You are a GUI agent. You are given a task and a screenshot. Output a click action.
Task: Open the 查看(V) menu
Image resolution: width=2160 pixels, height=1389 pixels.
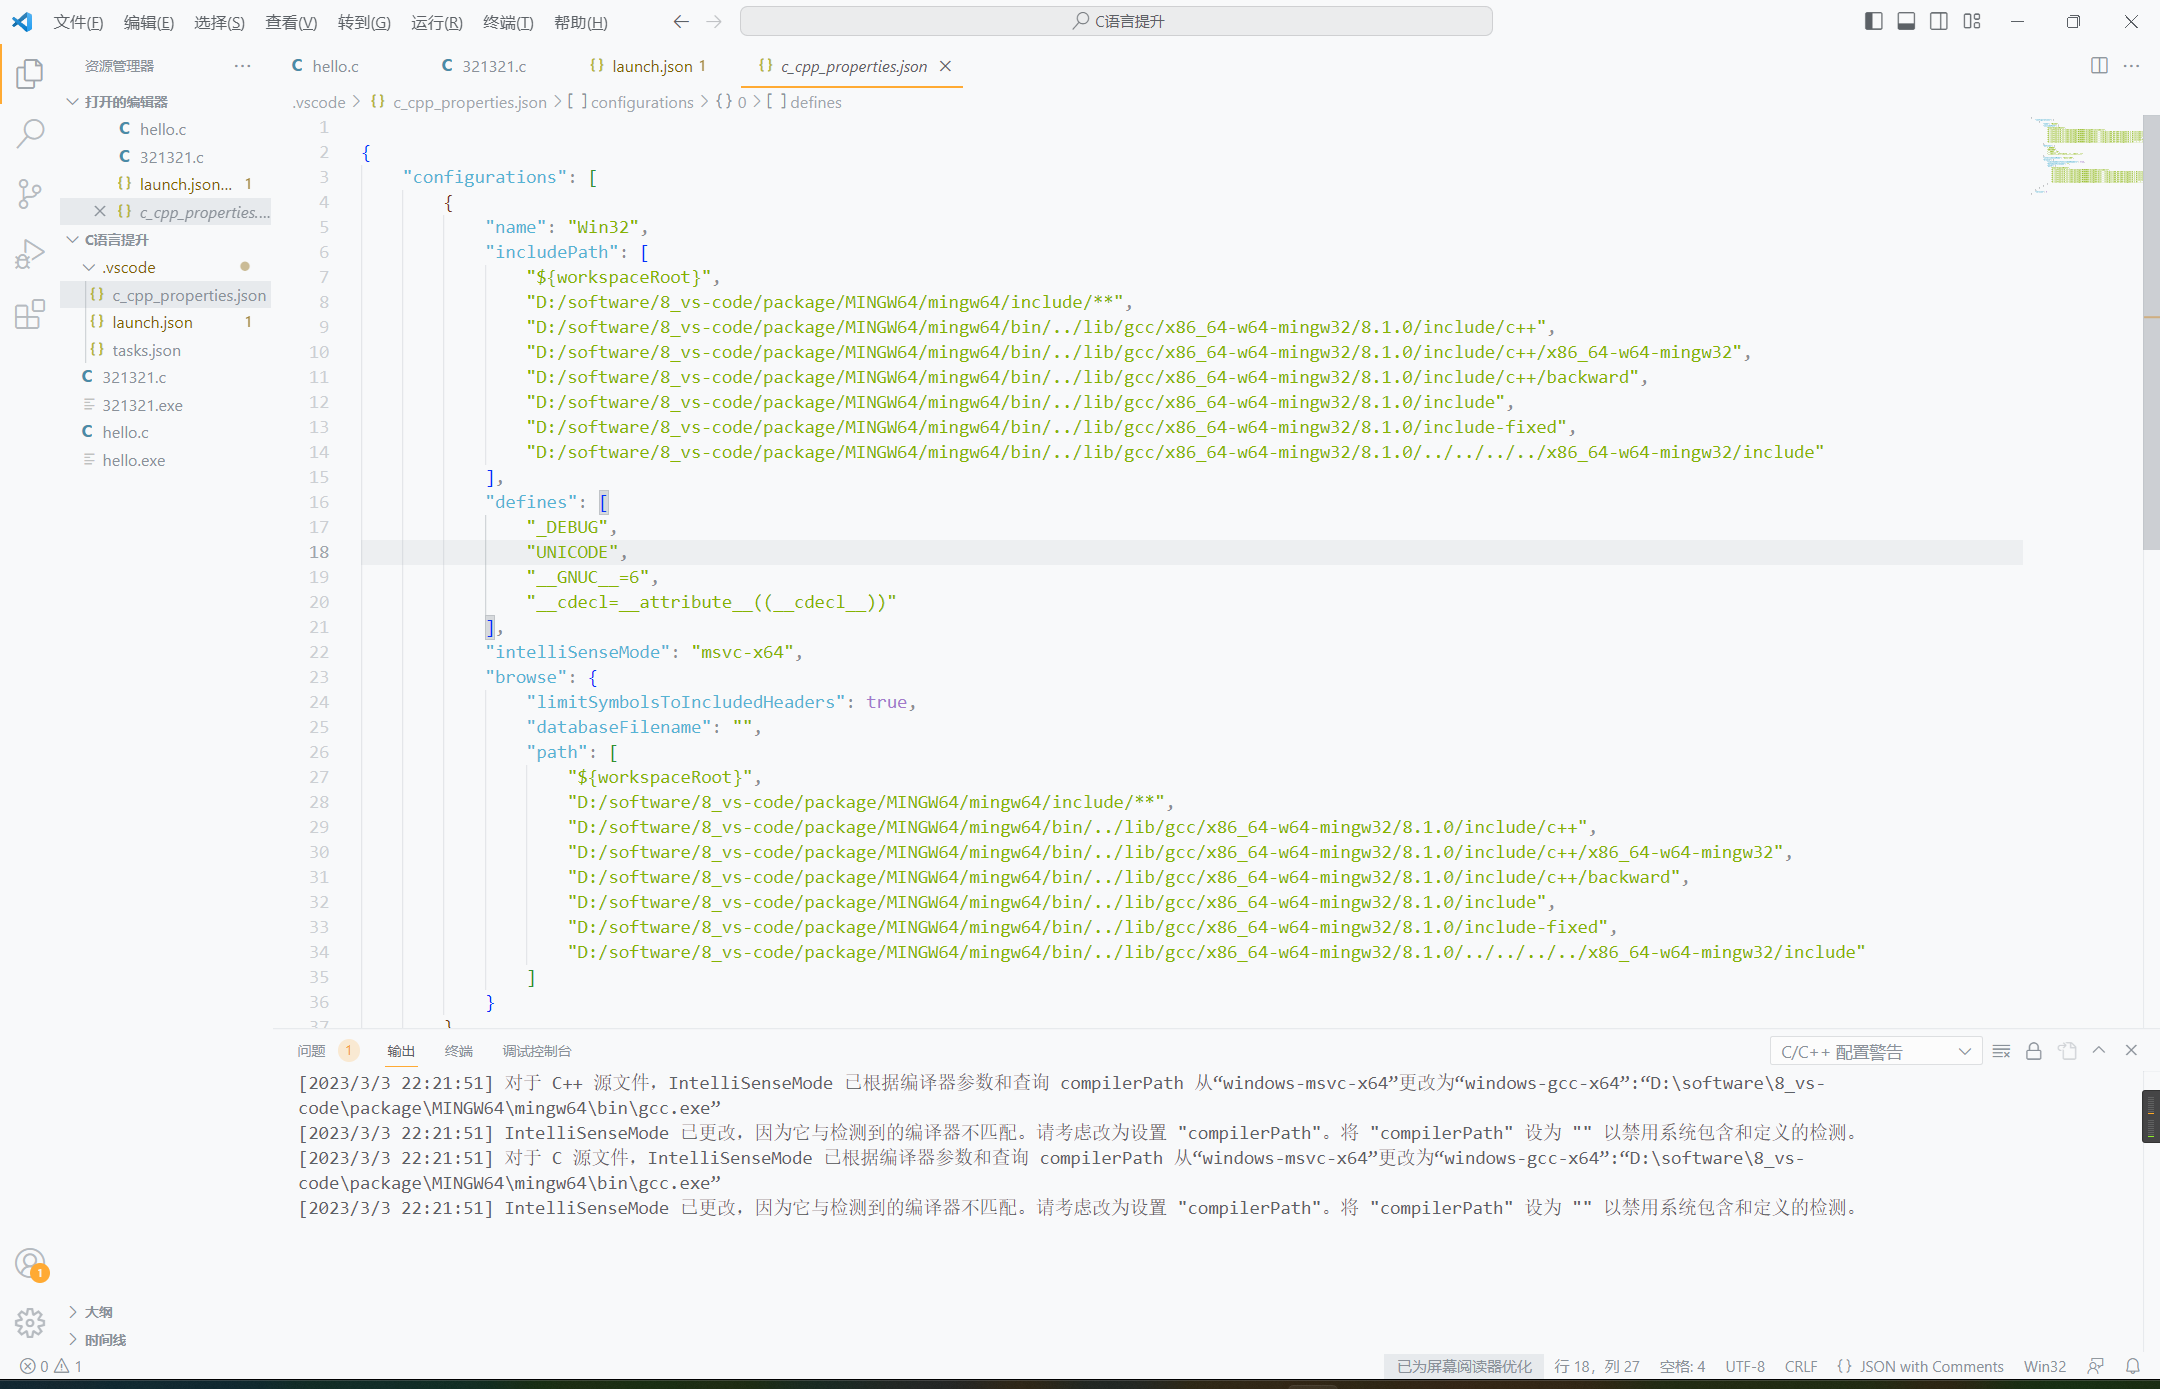coord(290,22)
